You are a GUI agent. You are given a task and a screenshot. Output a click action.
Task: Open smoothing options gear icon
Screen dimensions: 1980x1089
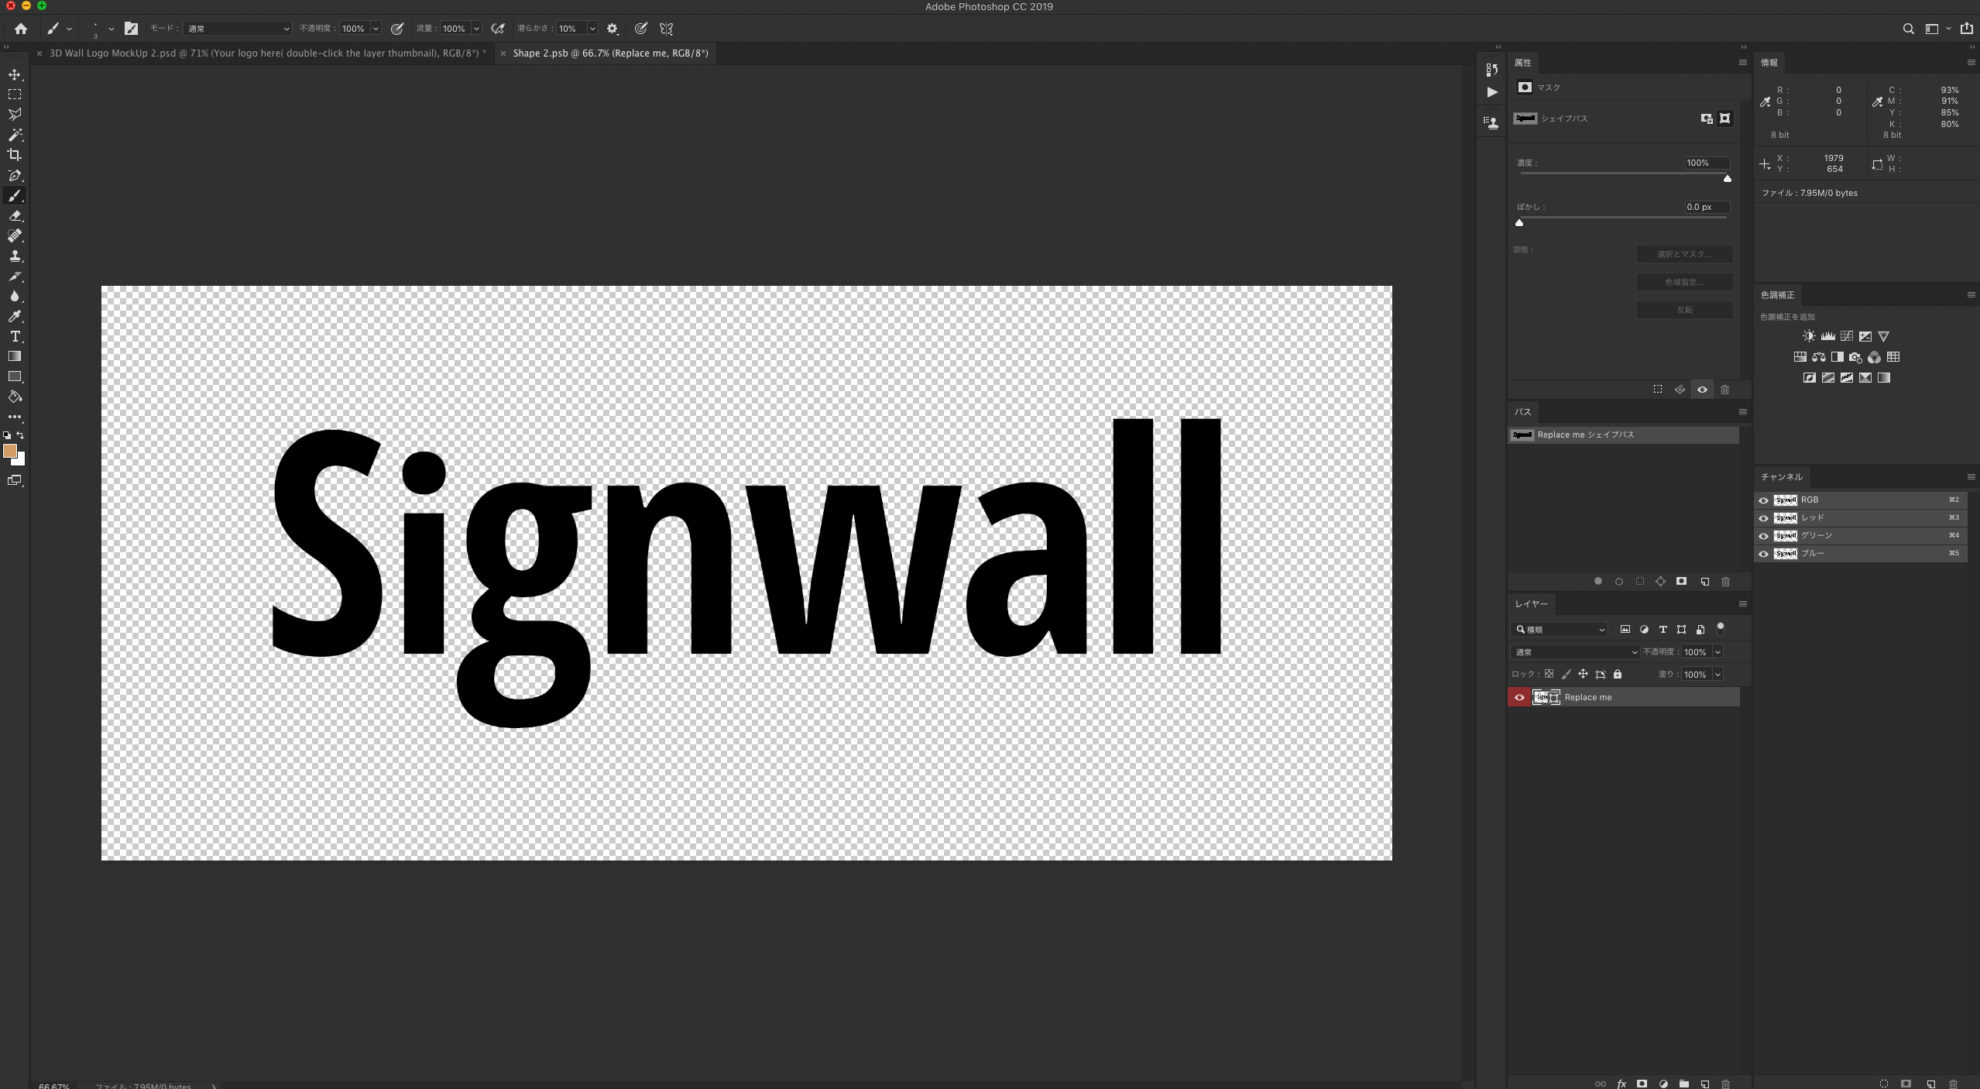point(613,28)
